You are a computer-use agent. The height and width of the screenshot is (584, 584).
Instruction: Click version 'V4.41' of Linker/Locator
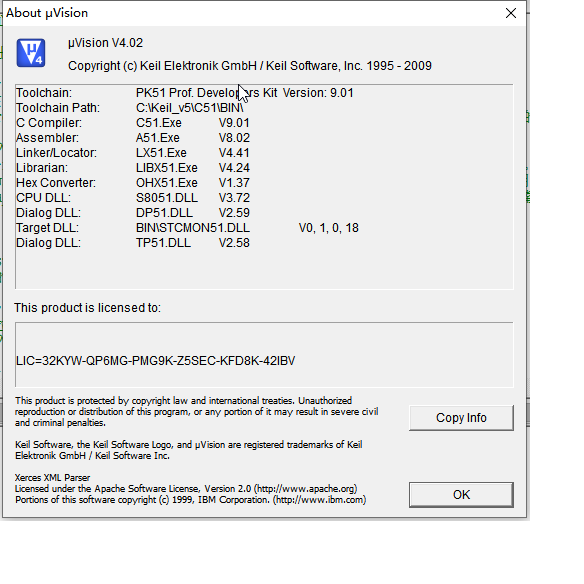pyautogui.click(x=234, y=153)
